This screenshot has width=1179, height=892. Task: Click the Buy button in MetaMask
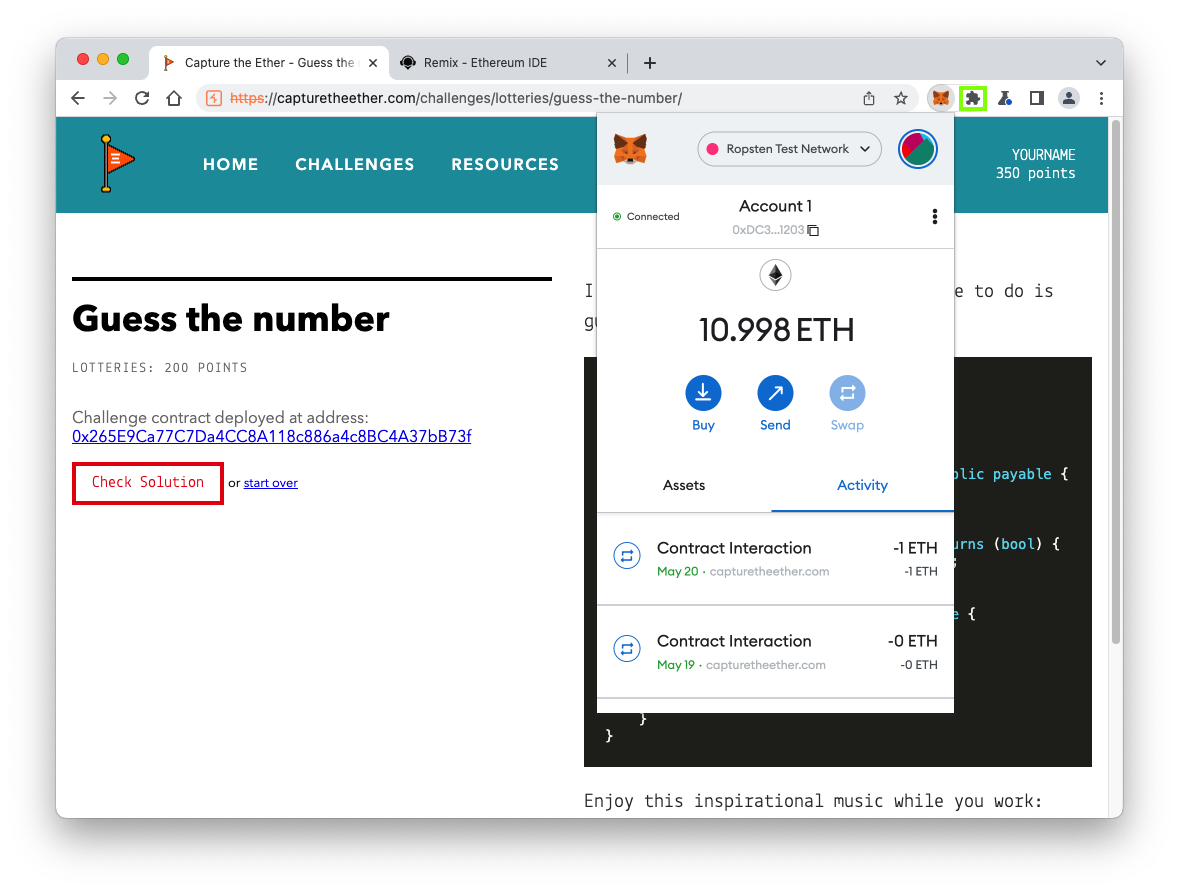point(703,404)
